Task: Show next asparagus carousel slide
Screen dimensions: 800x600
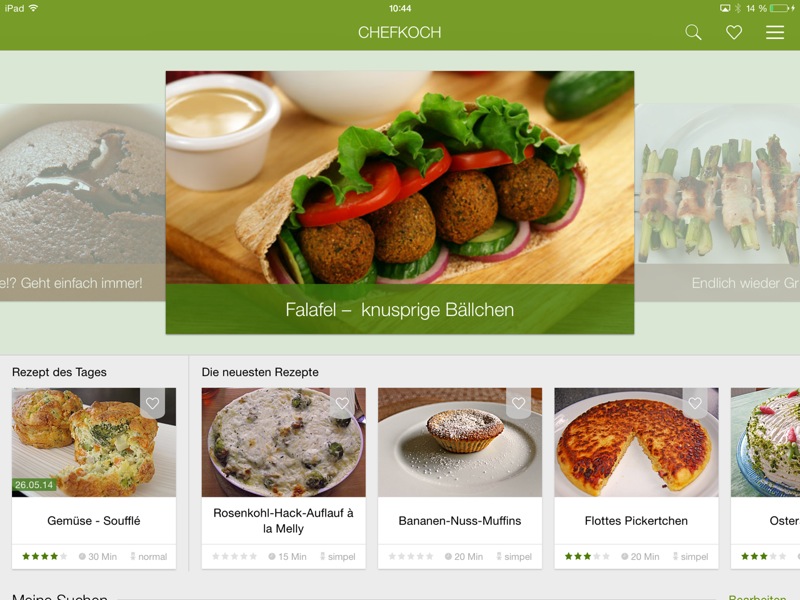Action: click(x=717, y=203)
